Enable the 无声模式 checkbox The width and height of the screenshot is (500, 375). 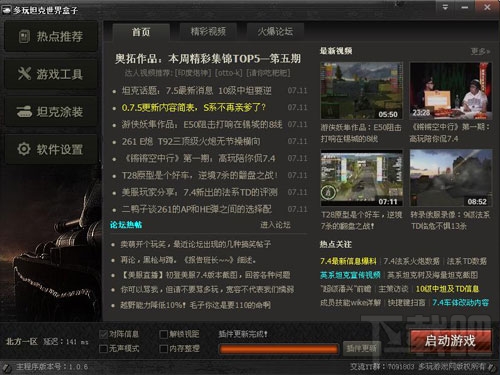(103, 349)
